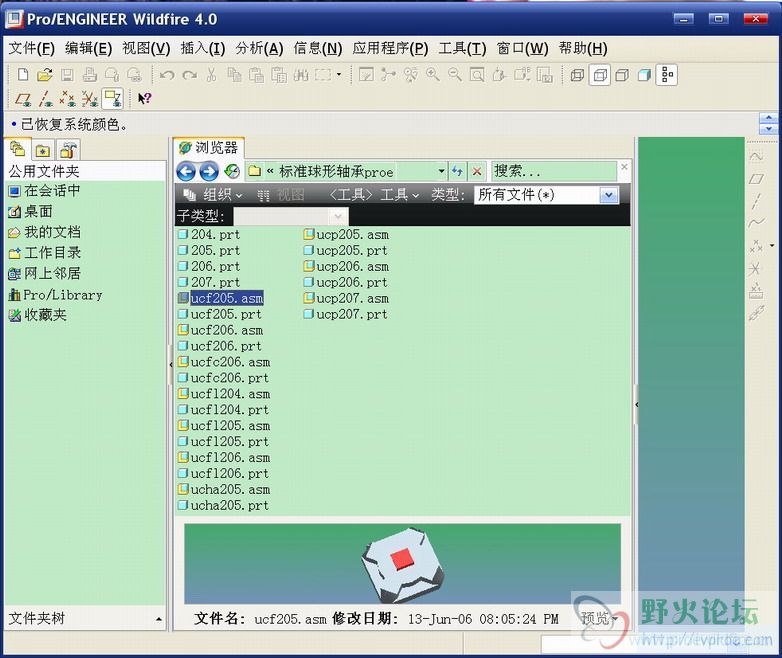Select file ucf206.prt
This screenshot has height=658, width=782.
220,346
